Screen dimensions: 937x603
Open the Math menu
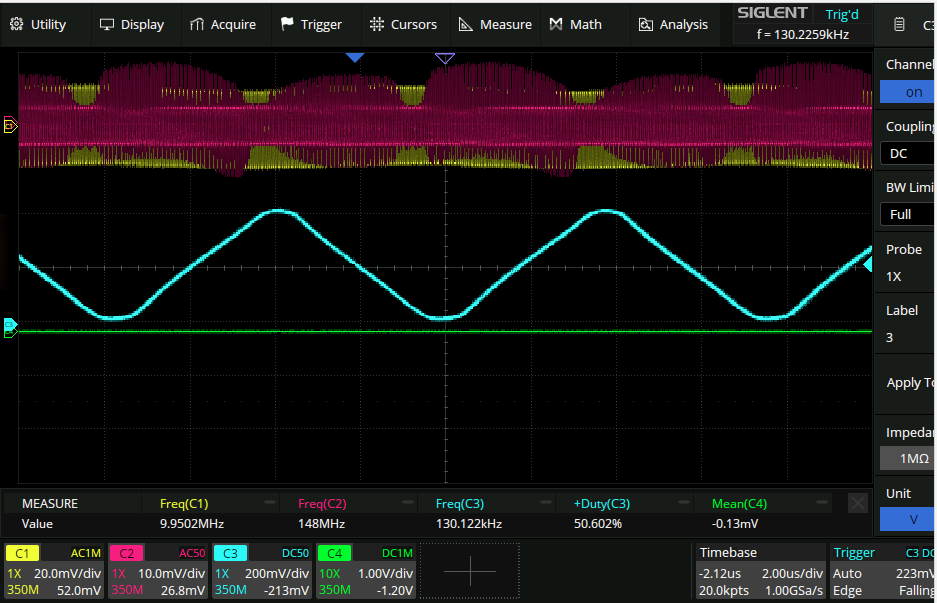coord(576,24)
